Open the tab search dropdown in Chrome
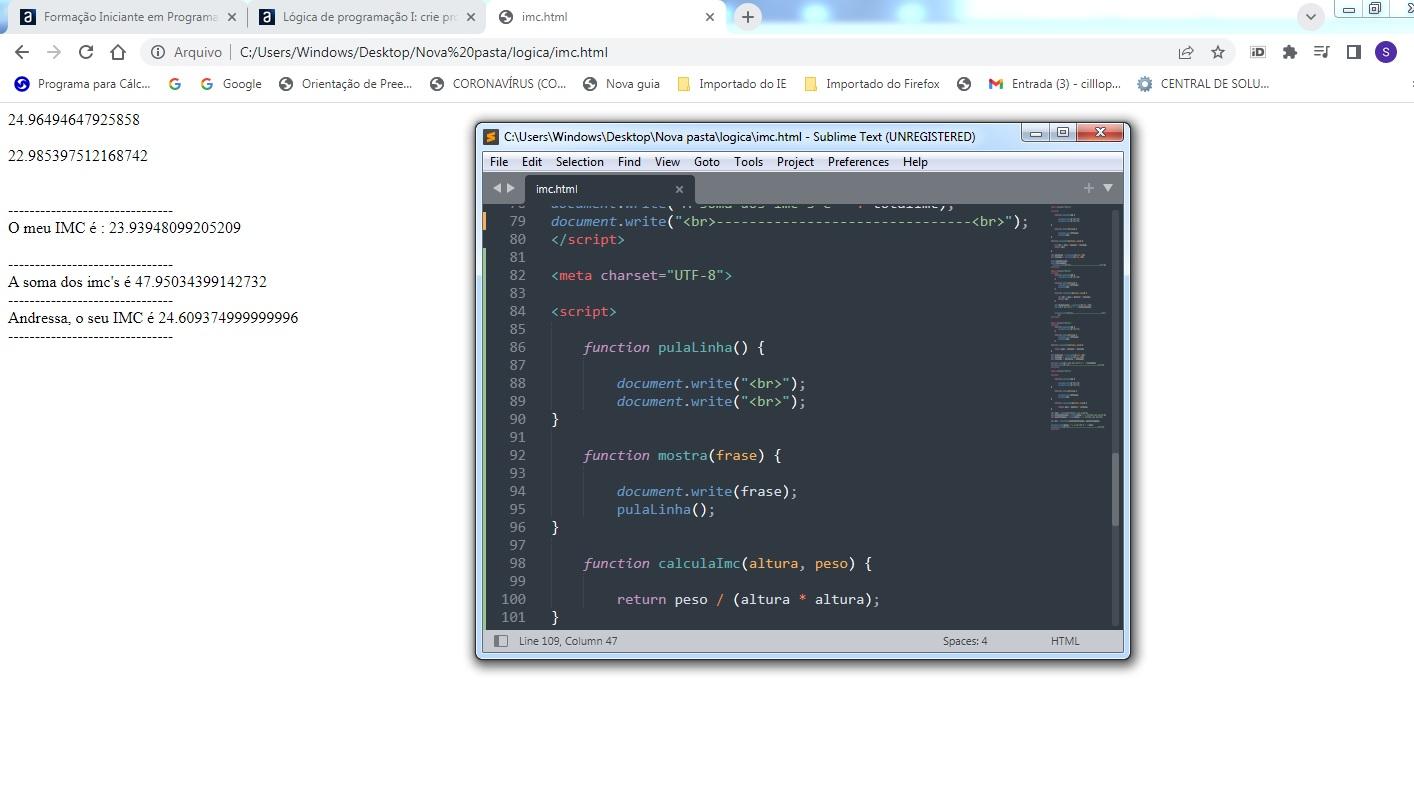This screenshot has height=800, width=1414. 1311,16
